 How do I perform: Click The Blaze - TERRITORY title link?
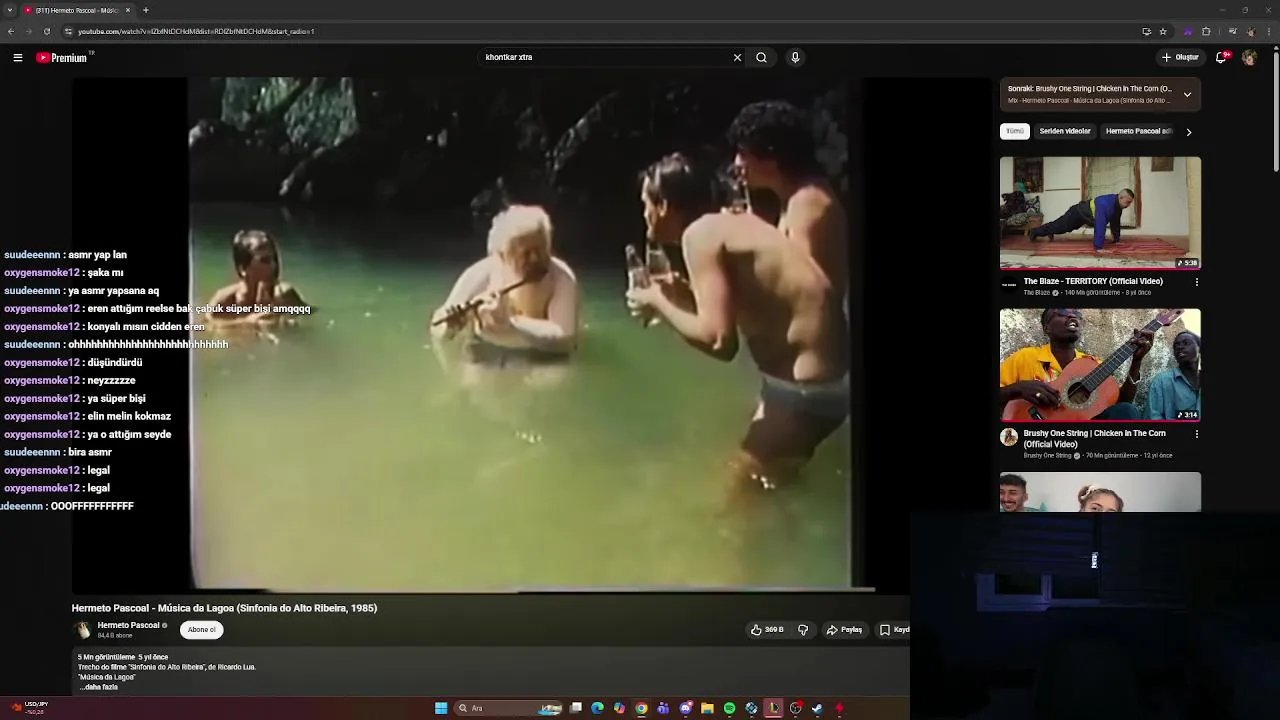(1093, 282)
